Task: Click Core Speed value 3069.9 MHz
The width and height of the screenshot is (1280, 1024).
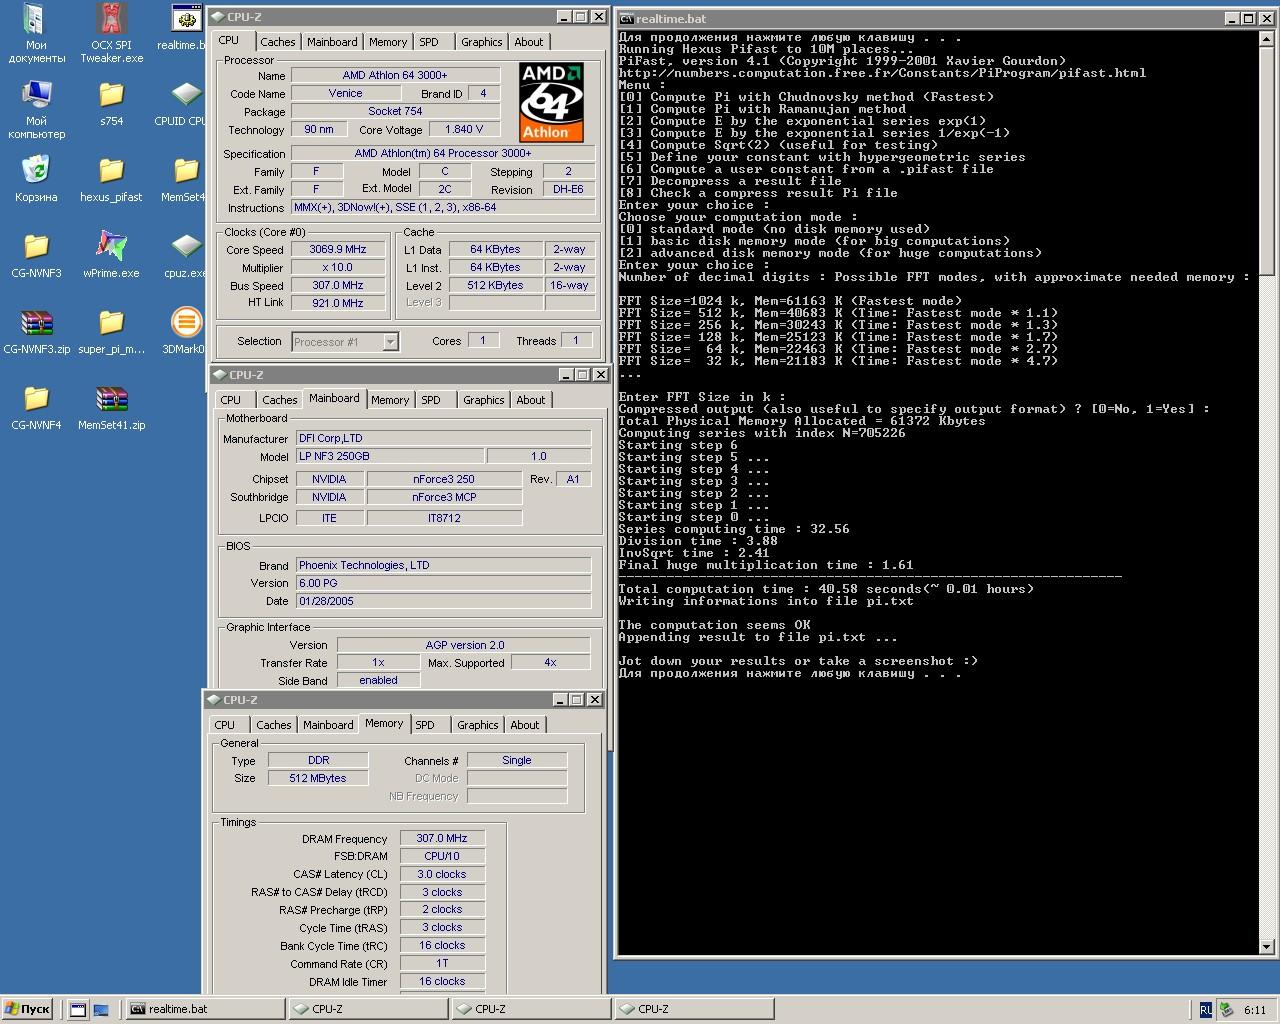Action: 338,250
